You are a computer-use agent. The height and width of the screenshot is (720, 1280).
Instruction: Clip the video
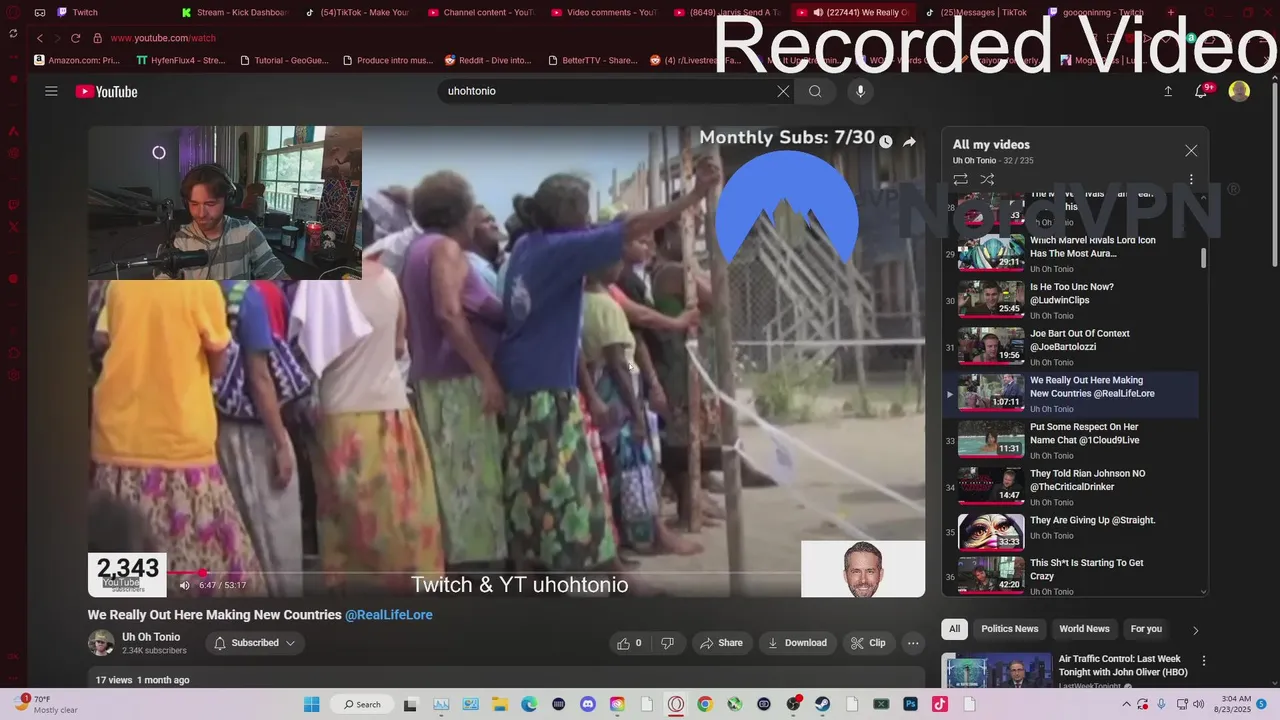click(868, 643)
